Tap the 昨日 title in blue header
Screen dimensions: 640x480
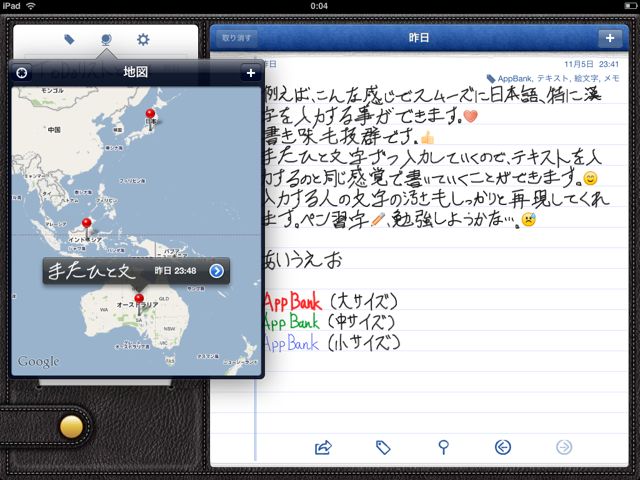419,38
